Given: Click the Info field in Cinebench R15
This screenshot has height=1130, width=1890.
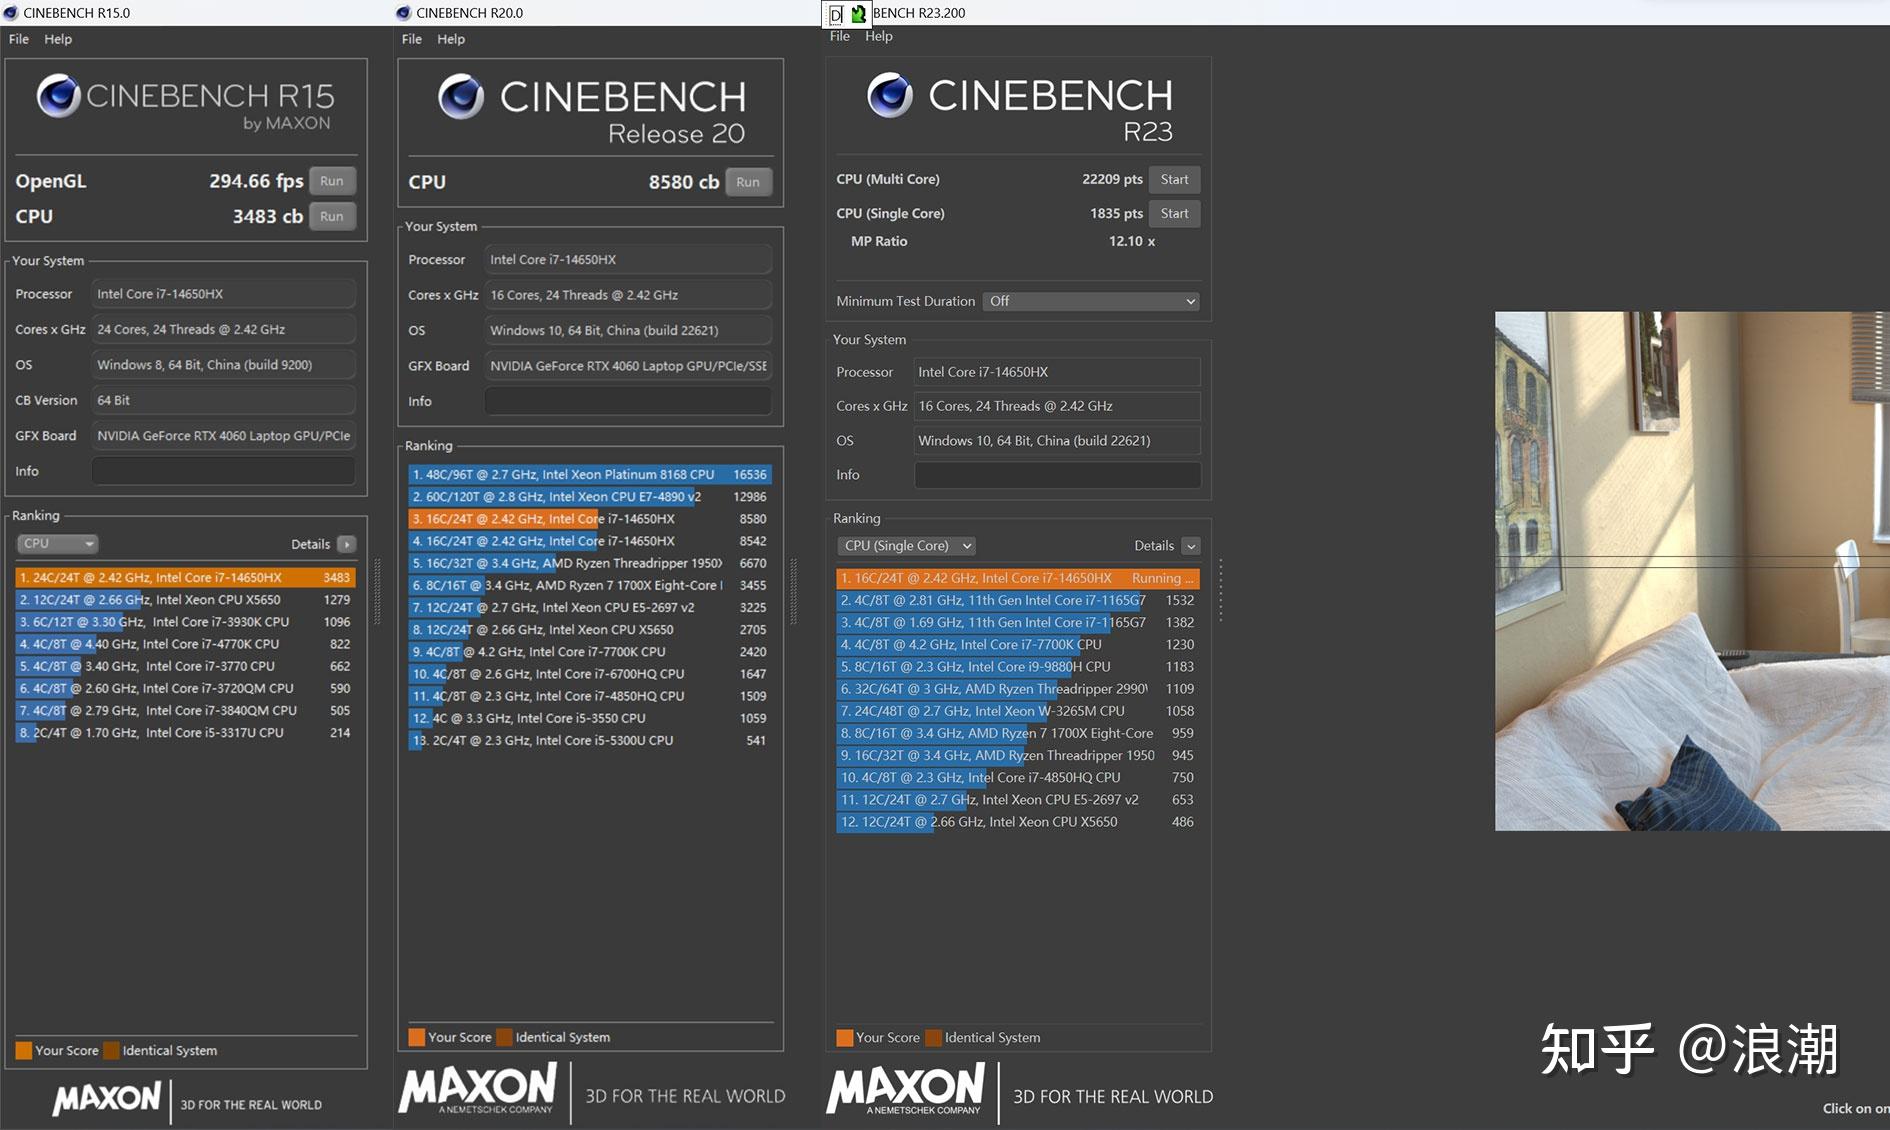Looking at the screenshot, I should (223, 471).
